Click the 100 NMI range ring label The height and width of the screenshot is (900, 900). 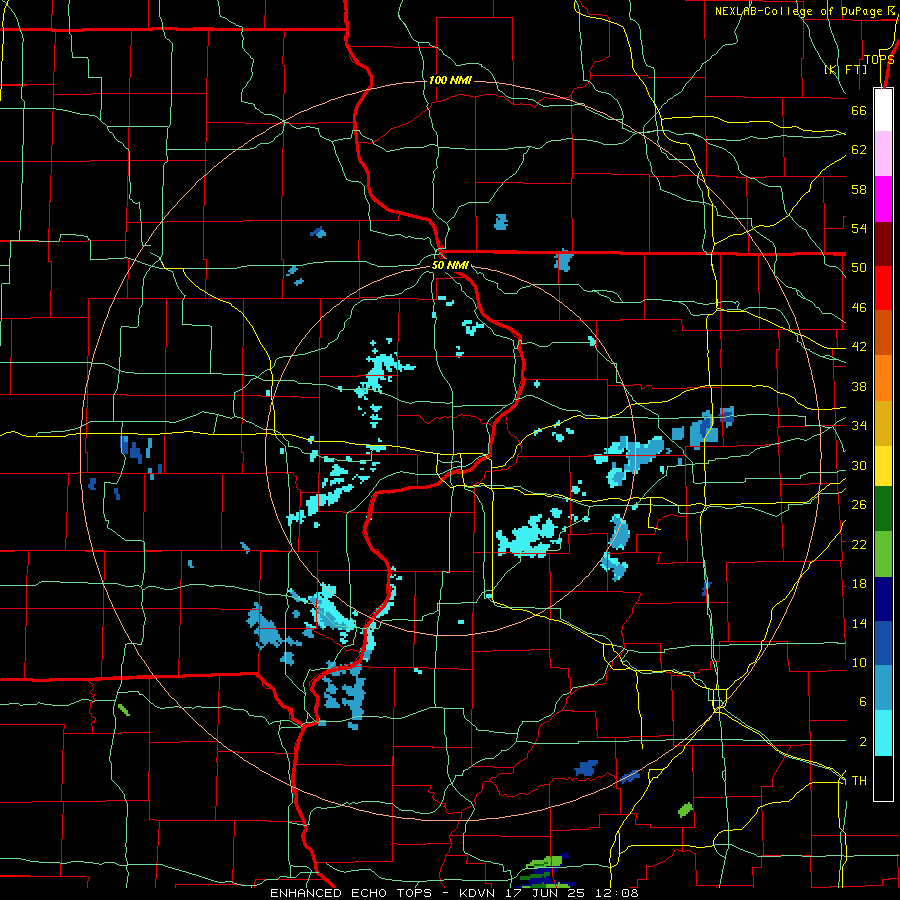point(450,80)
